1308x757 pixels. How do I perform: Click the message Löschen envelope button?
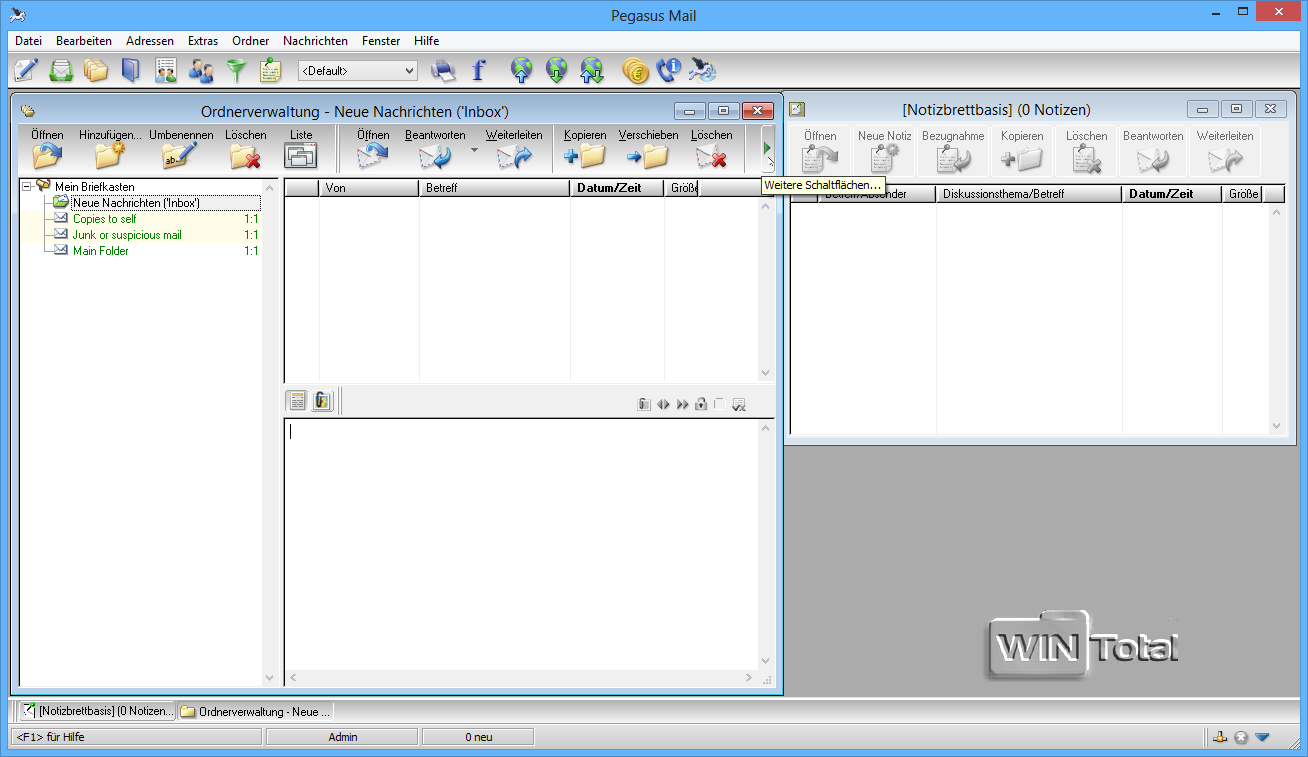coord(712,148)
